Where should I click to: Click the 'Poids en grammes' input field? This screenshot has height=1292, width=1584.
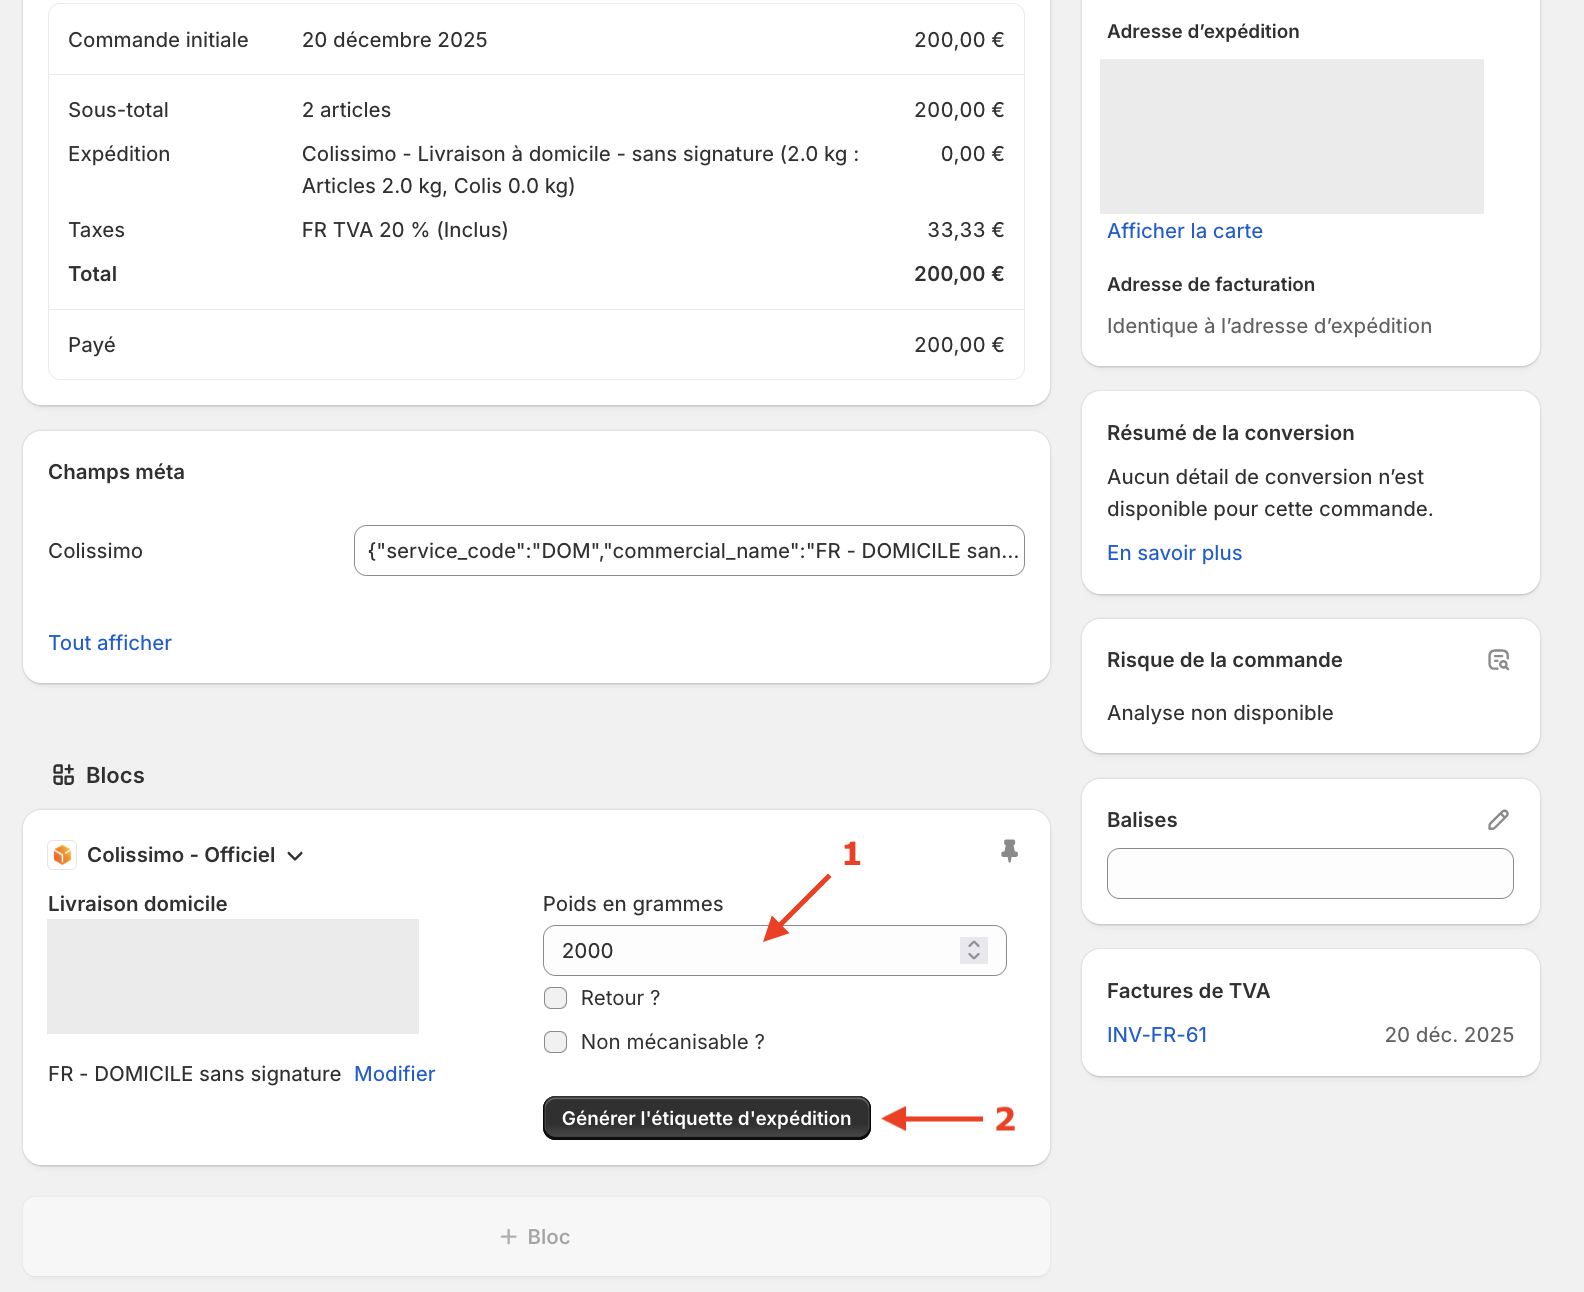click(775, 950)
